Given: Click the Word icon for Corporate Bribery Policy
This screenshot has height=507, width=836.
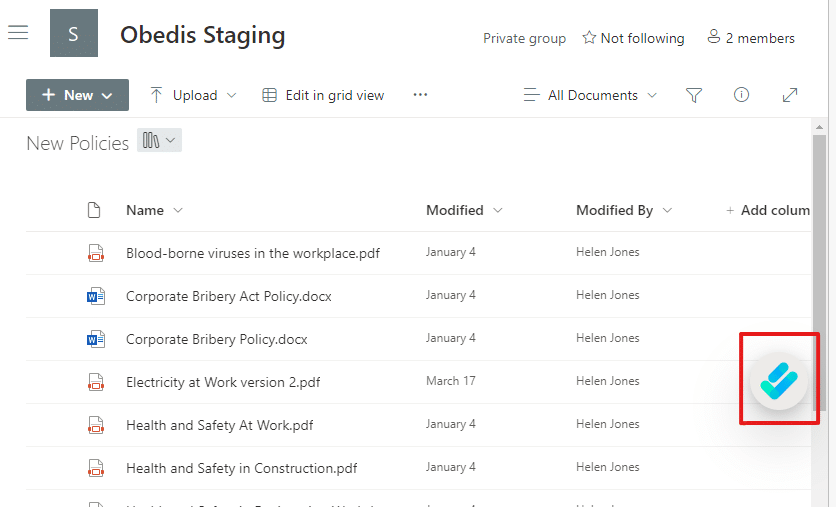Looking at the screenshot, I should [95, 339].
